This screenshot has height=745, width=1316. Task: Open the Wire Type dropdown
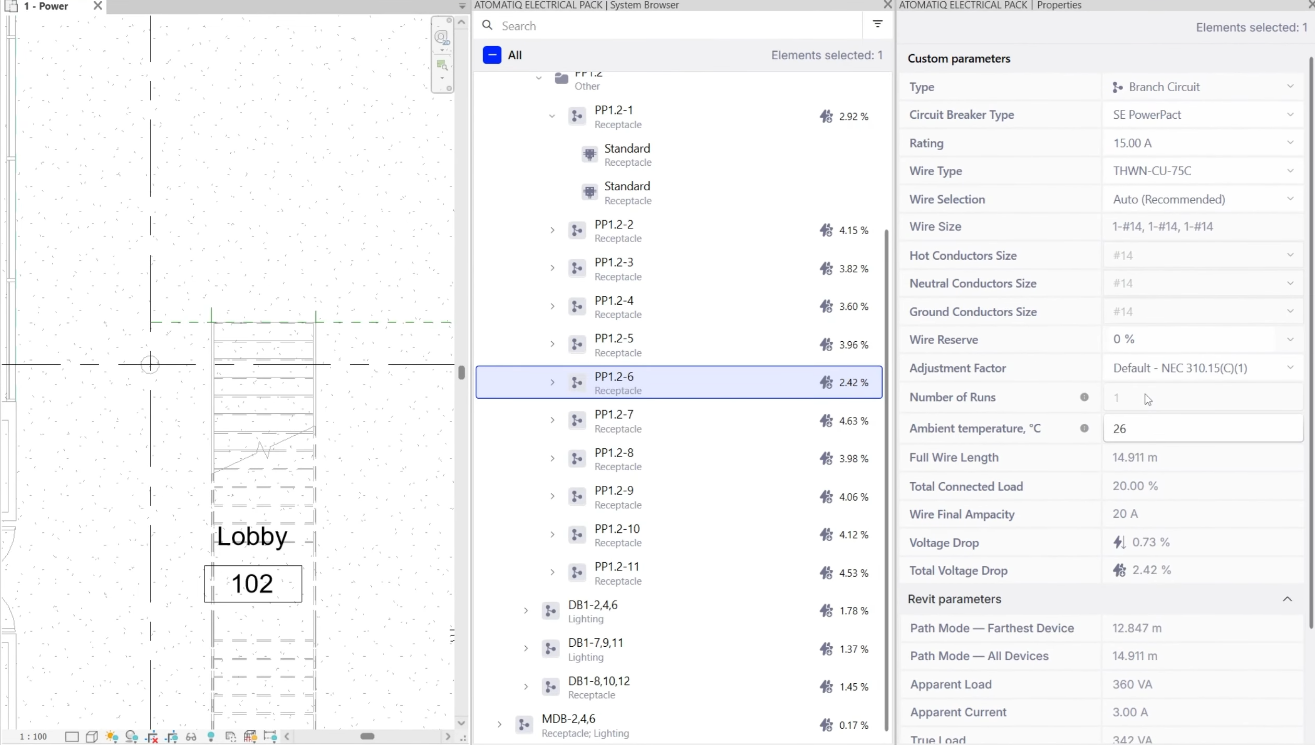[x=1202, y=171]
